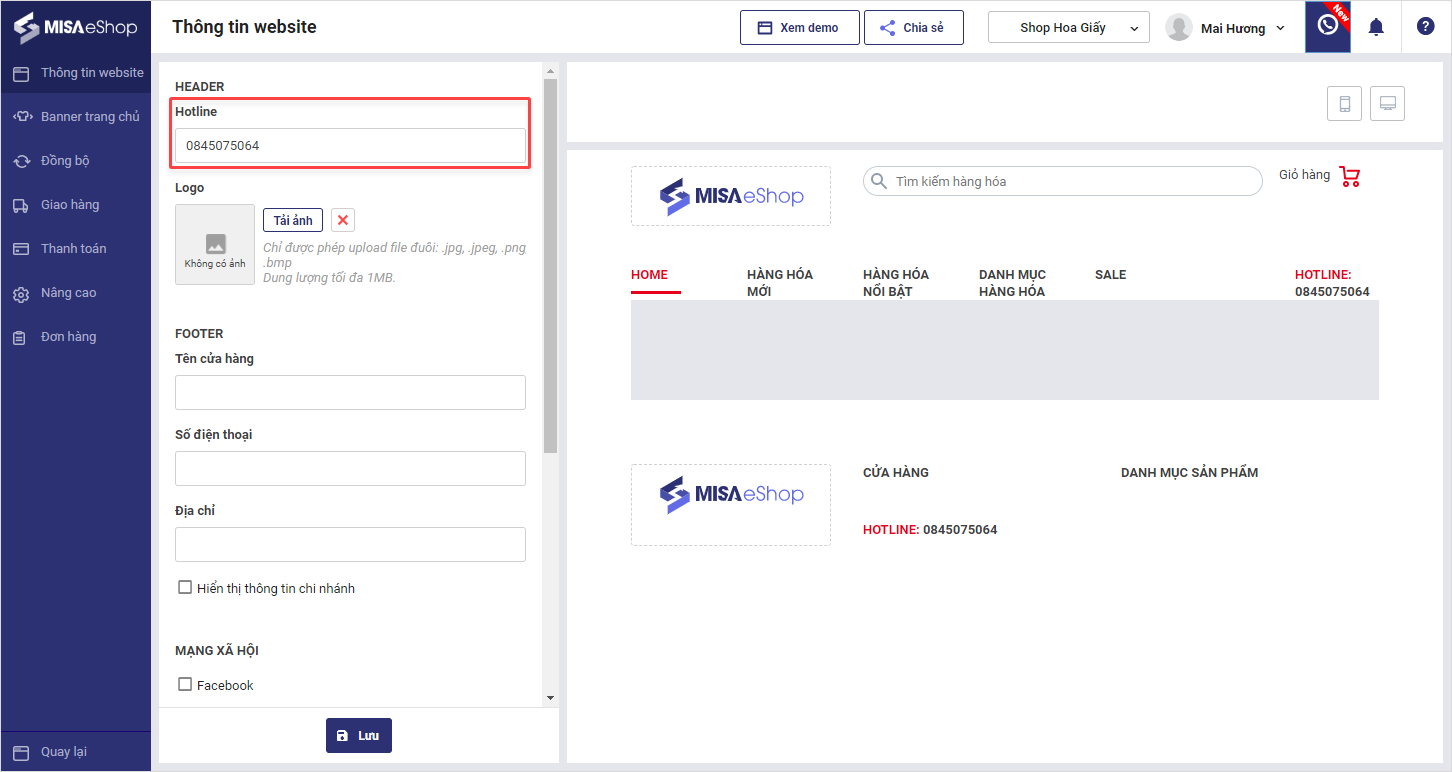
Task: Click the 'Giỏ hàng' text in preview
Action: 1305,175
